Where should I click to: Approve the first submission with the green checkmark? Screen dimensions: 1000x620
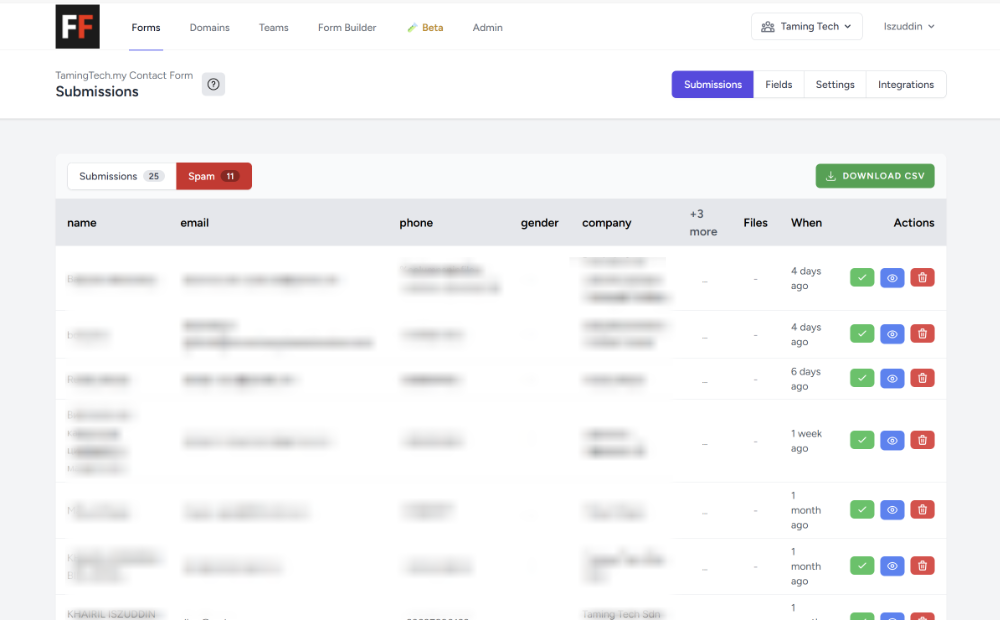click(x=861, y=277)
